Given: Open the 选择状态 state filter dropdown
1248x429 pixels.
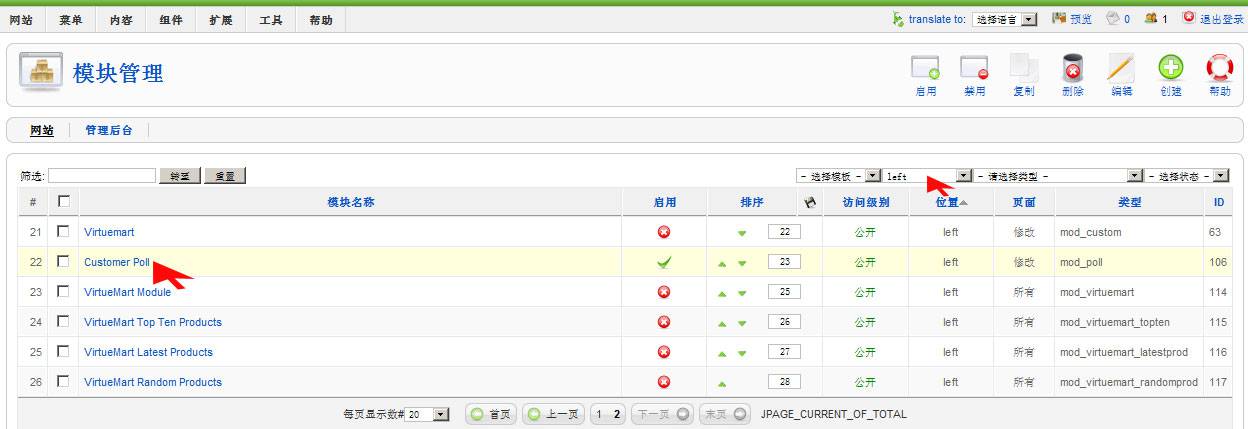Looking at the screenshot, I should [x=1188, y=175].
